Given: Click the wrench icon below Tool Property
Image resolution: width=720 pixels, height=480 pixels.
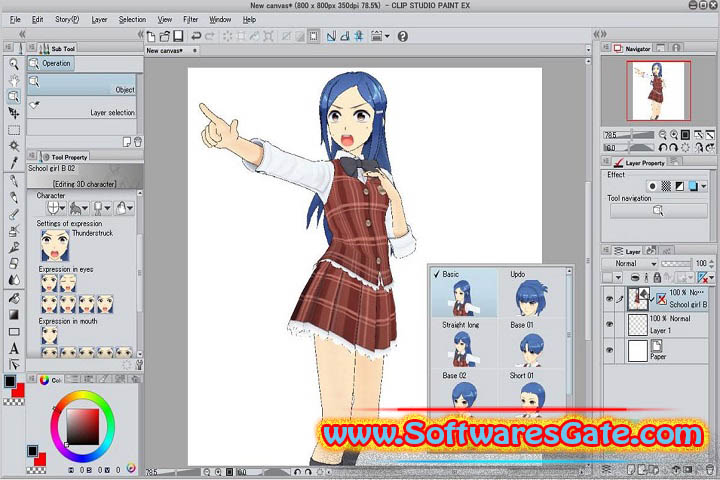Looking at the screenshot, I should [139, 365].
